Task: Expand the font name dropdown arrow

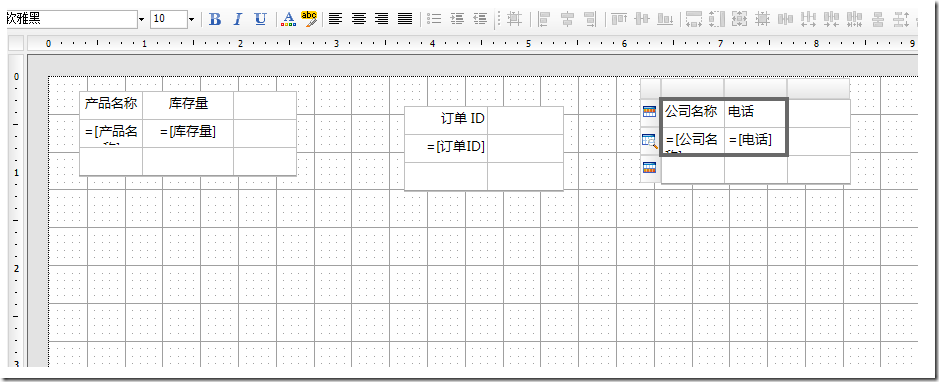Action: click(x=141, y=19)
